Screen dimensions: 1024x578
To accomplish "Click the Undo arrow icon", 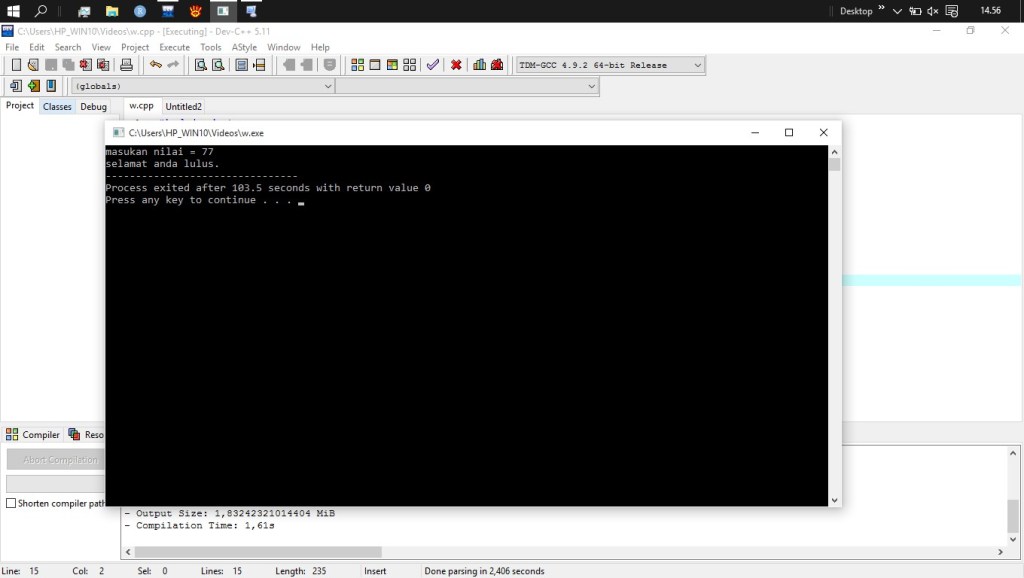I will (155, 65).
